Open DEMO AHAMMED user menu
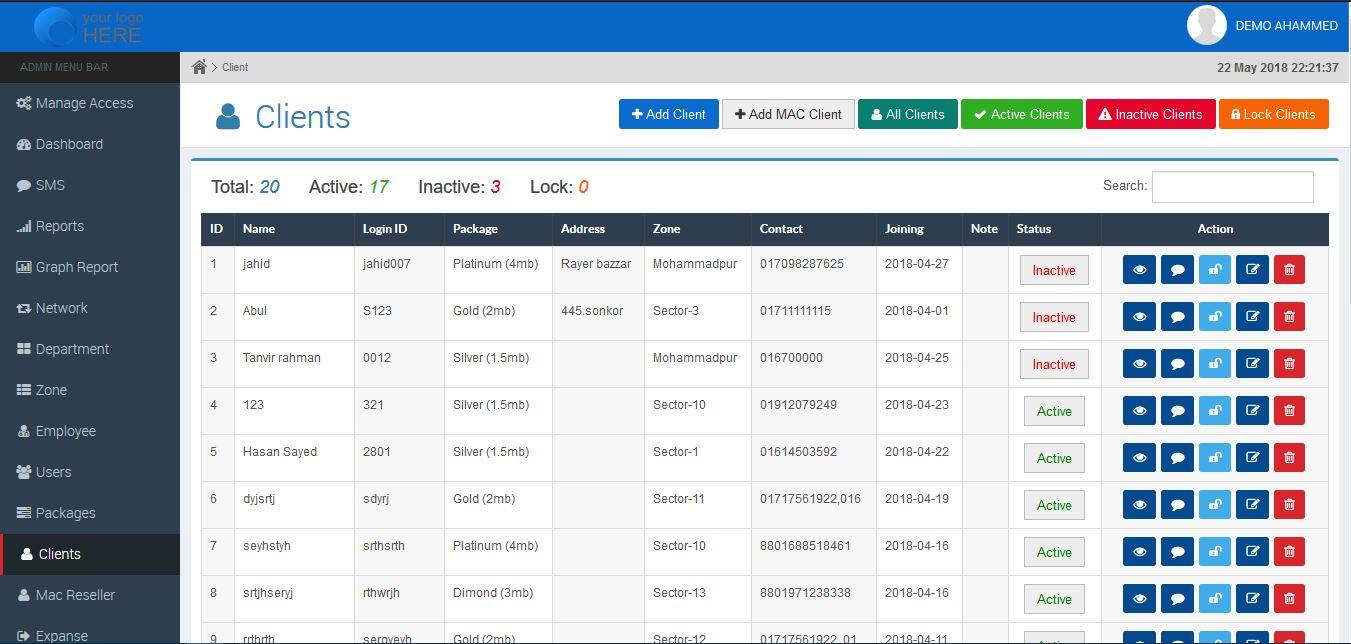Viewport: 1351px width, 644px height. (1286, 26)
